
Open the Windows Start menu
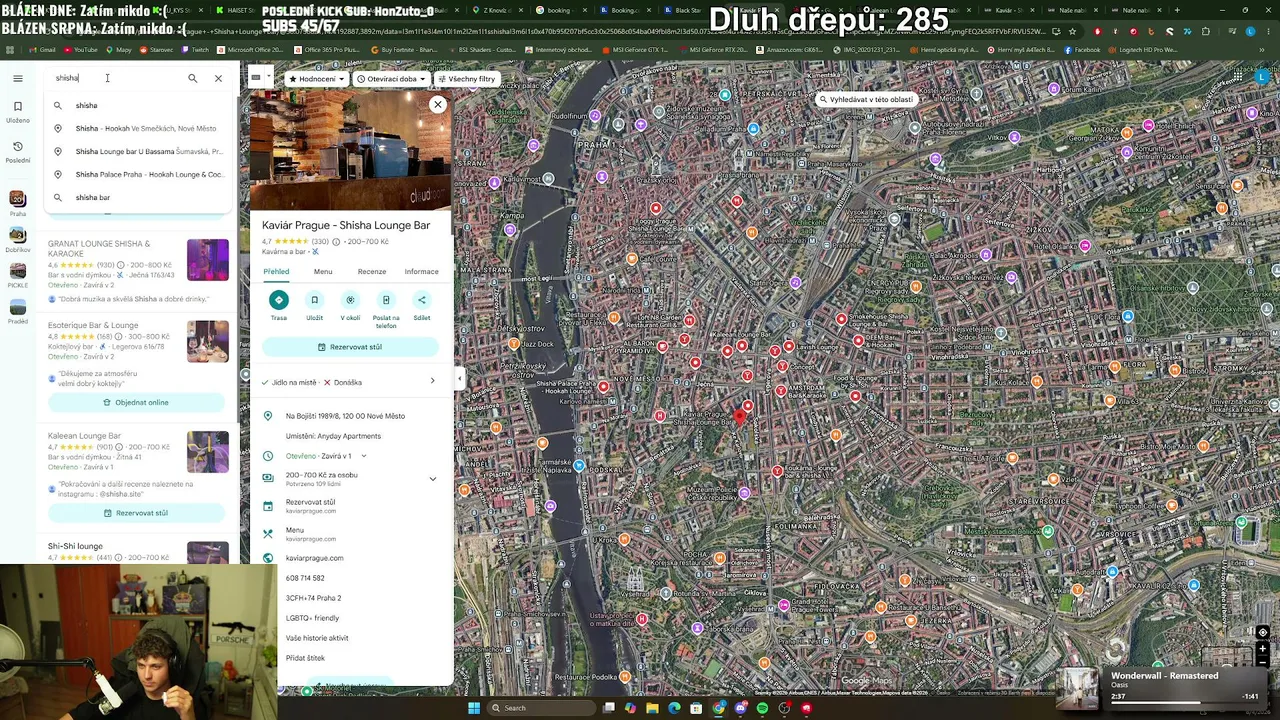[474, 708]
